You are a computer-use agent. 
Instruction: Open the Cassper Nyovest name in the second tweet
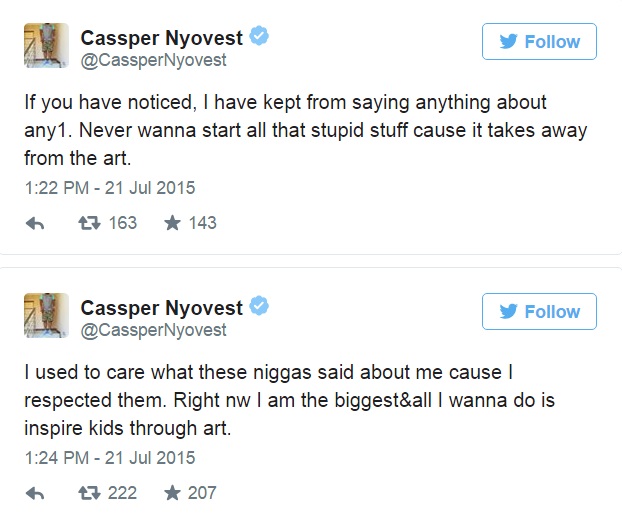coord(161,309)
